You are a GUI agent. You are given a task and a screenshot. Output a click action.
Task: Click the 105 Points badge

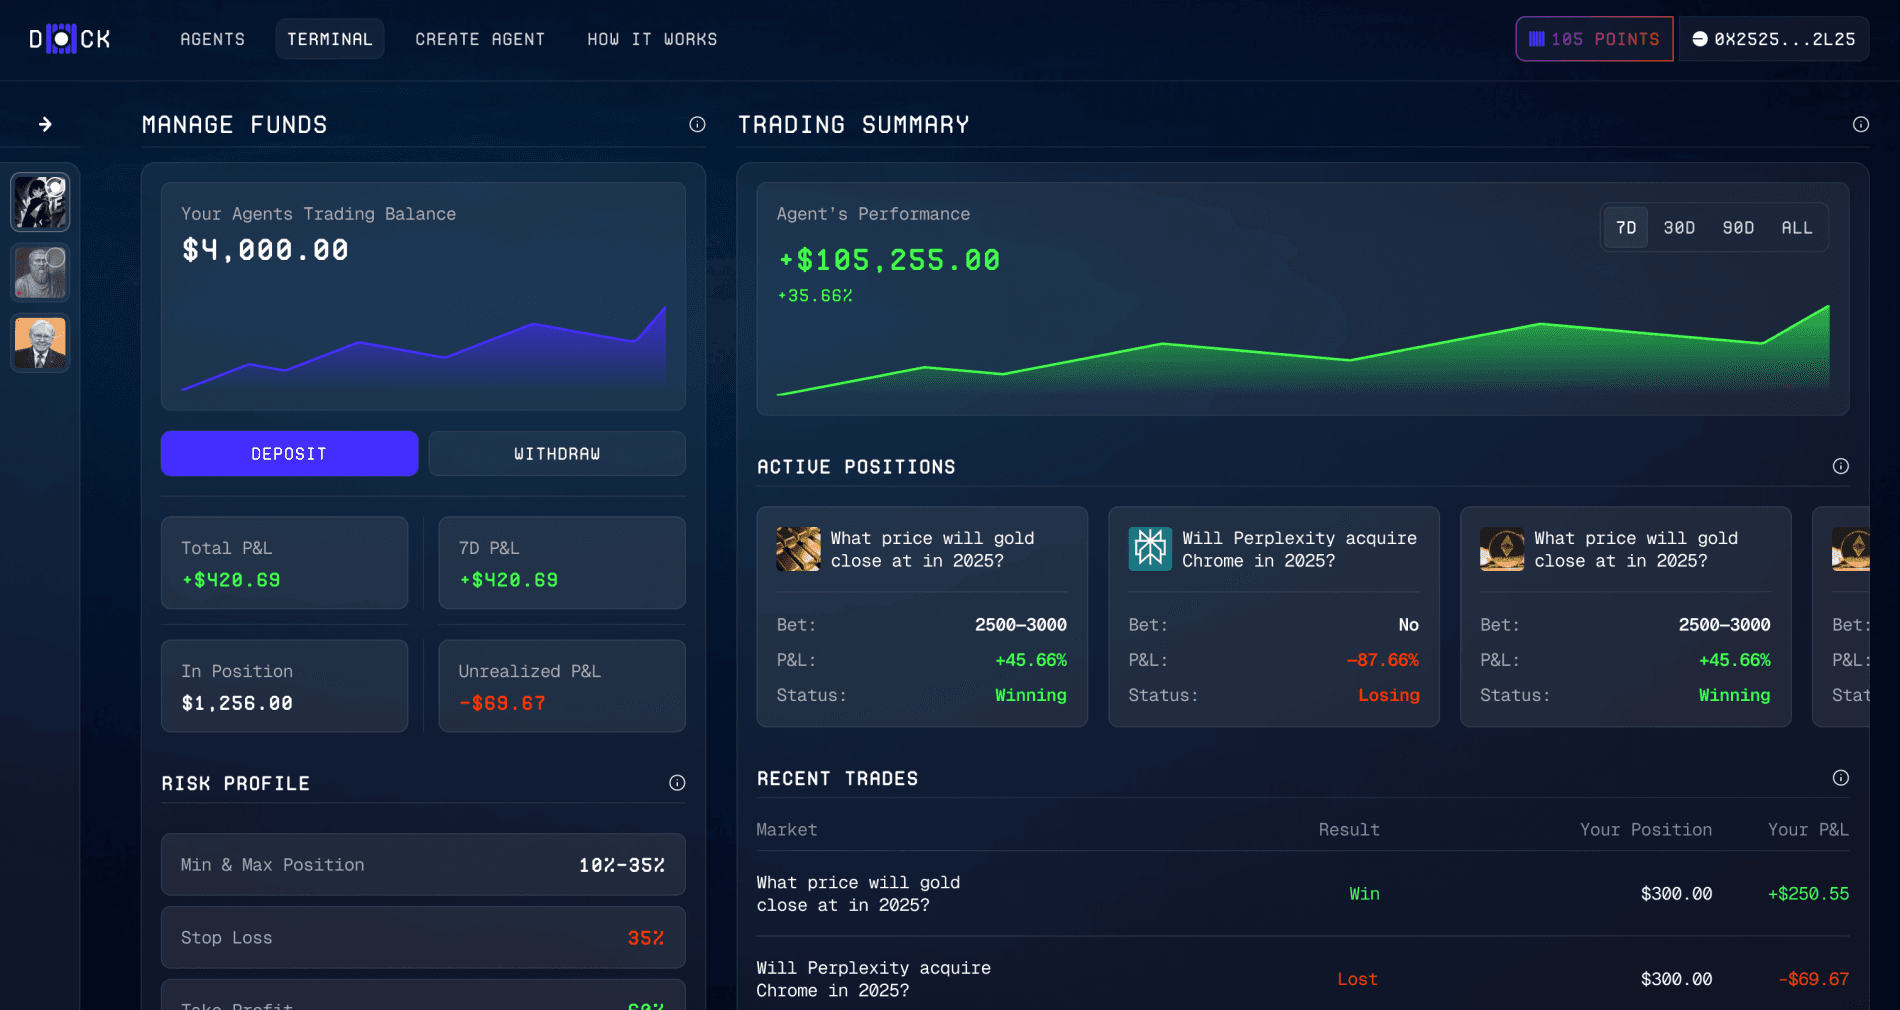1593,38
